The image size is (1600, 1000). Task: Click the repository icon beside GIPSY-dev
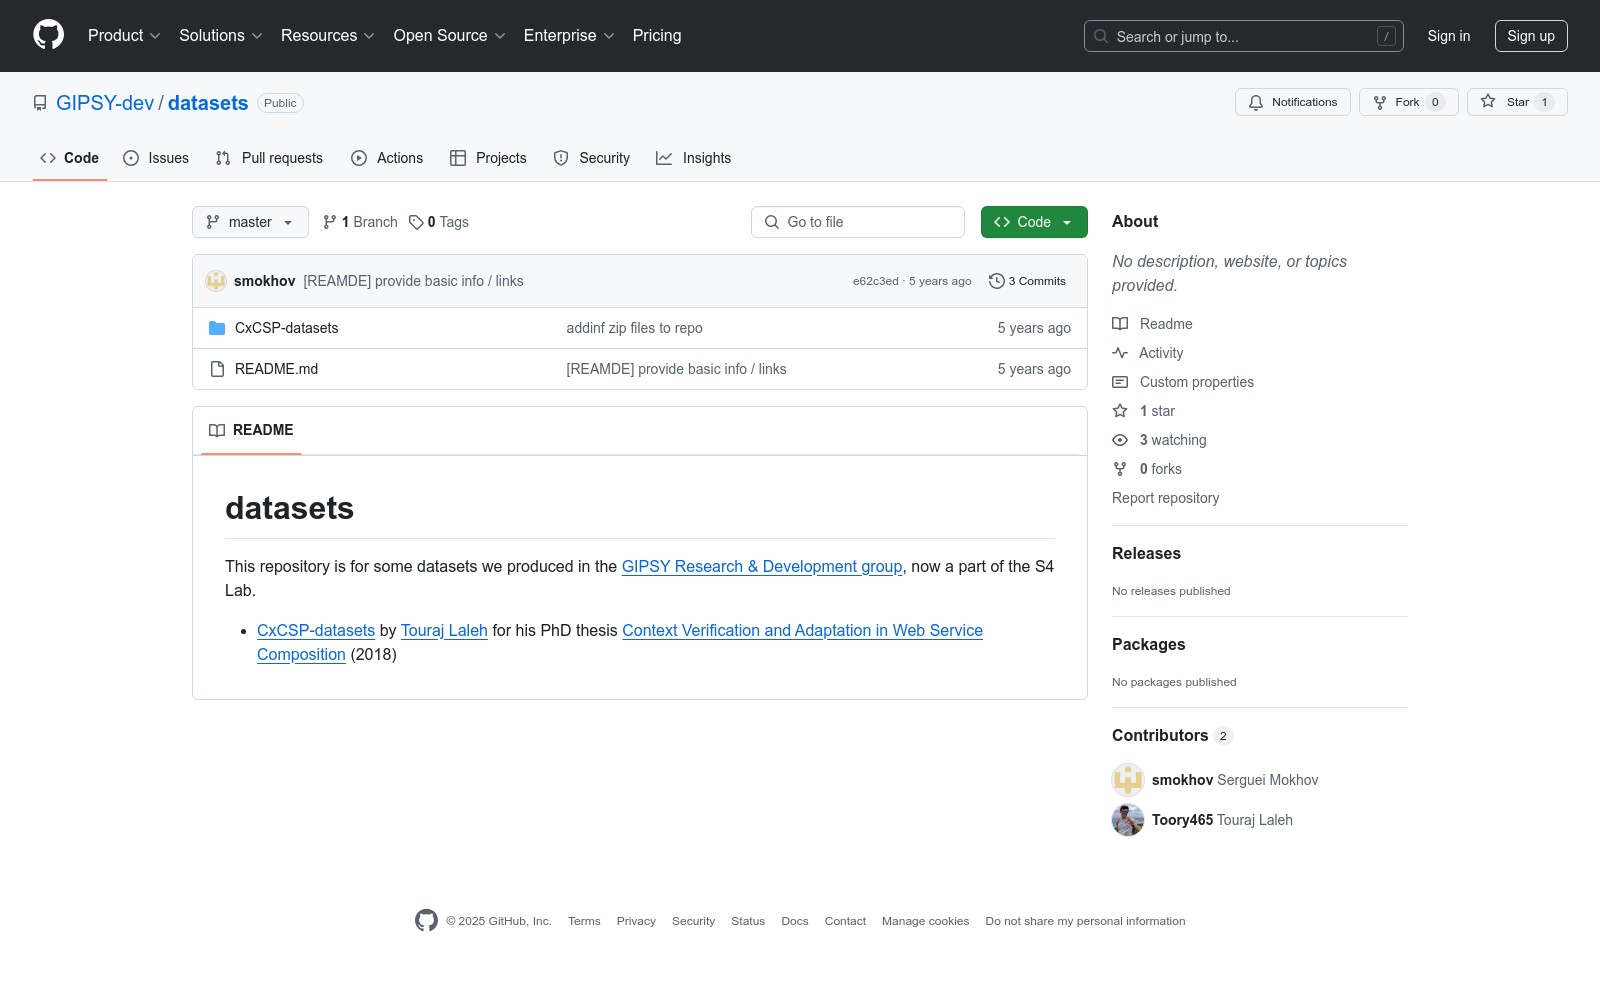pyautogui.click(x=40, y=103)
